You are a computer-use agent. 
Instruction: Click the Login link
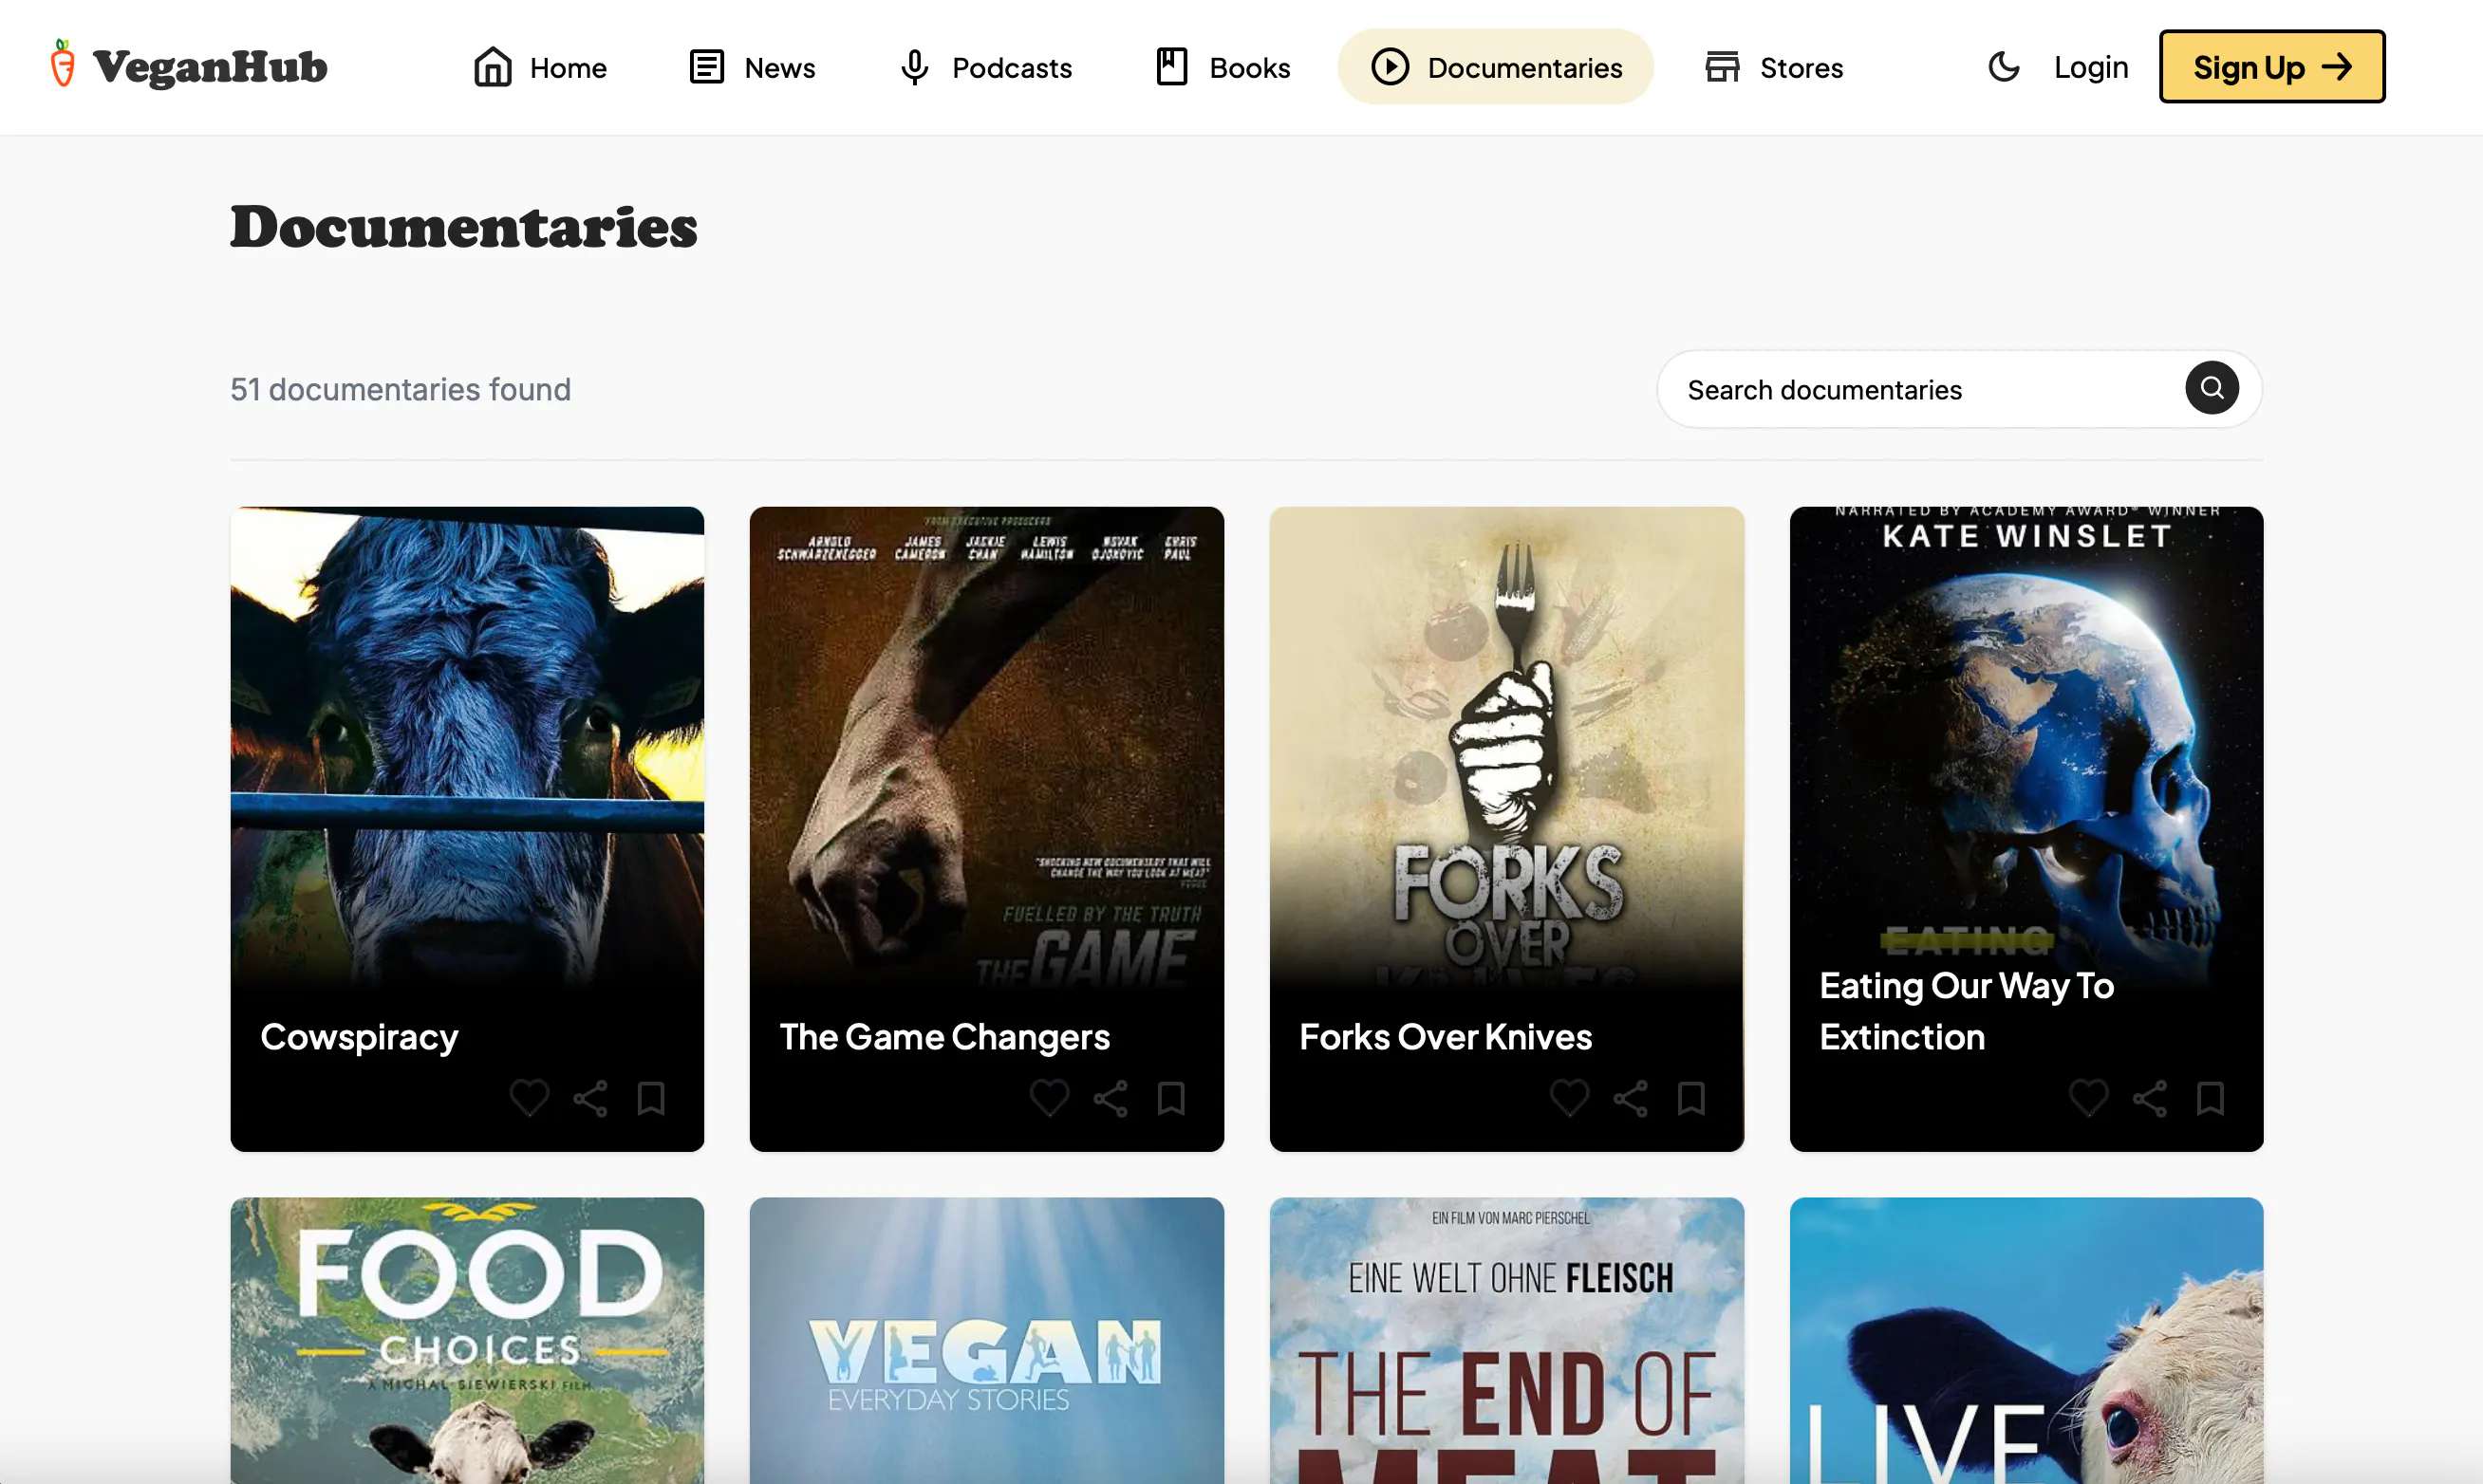[x=2091, y=67]
